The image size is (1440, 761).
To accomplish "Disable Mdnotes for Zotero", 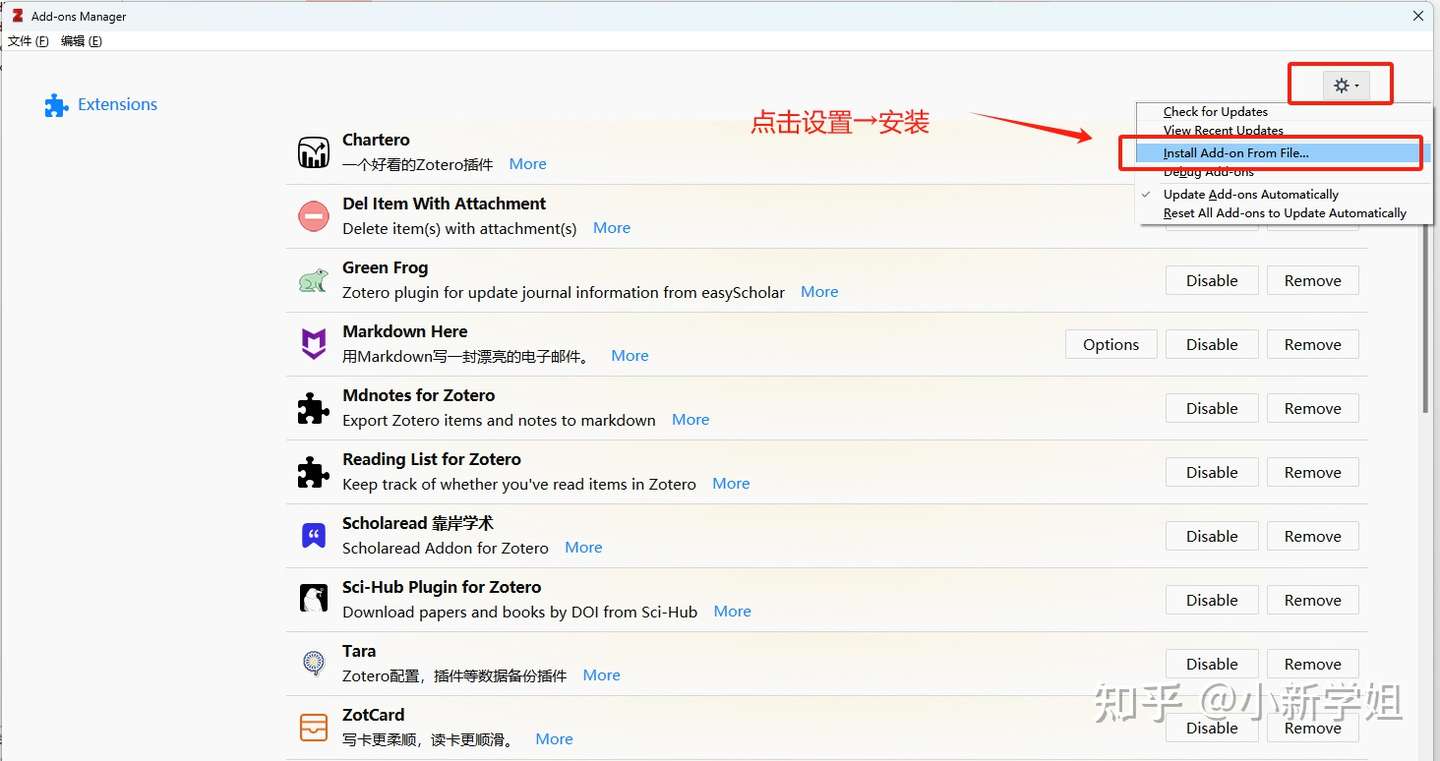I will pos(1212,408).
